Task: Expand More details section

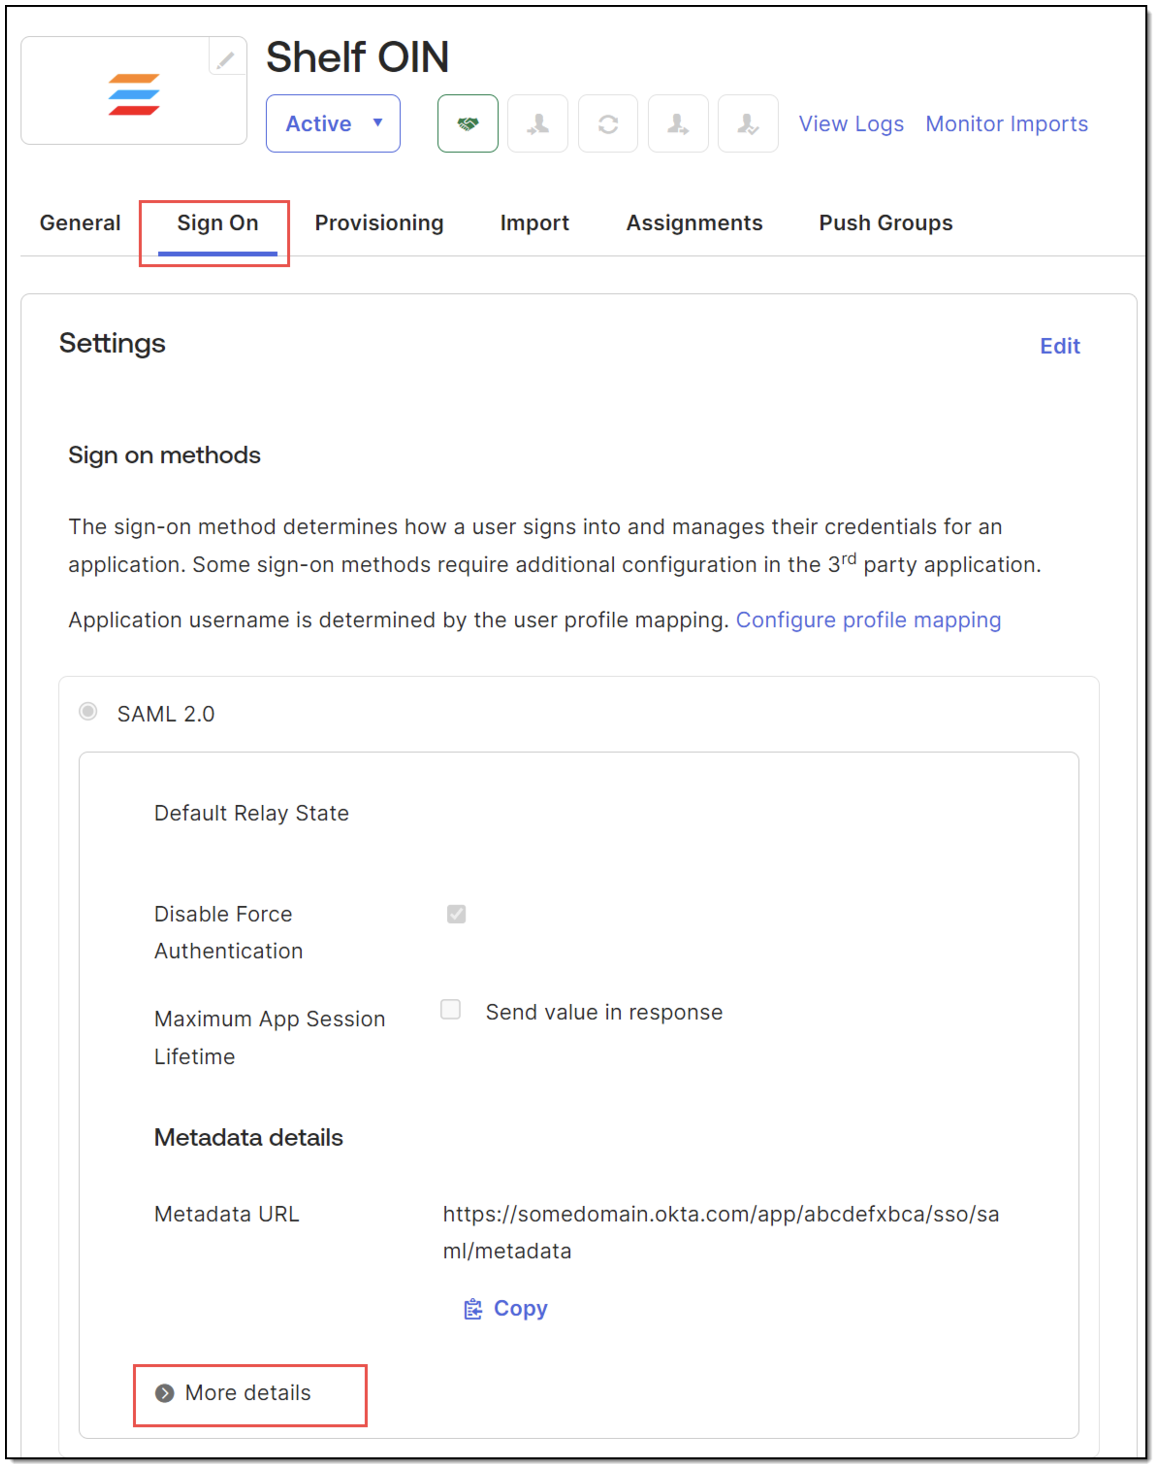Action: click(234, 1393)
